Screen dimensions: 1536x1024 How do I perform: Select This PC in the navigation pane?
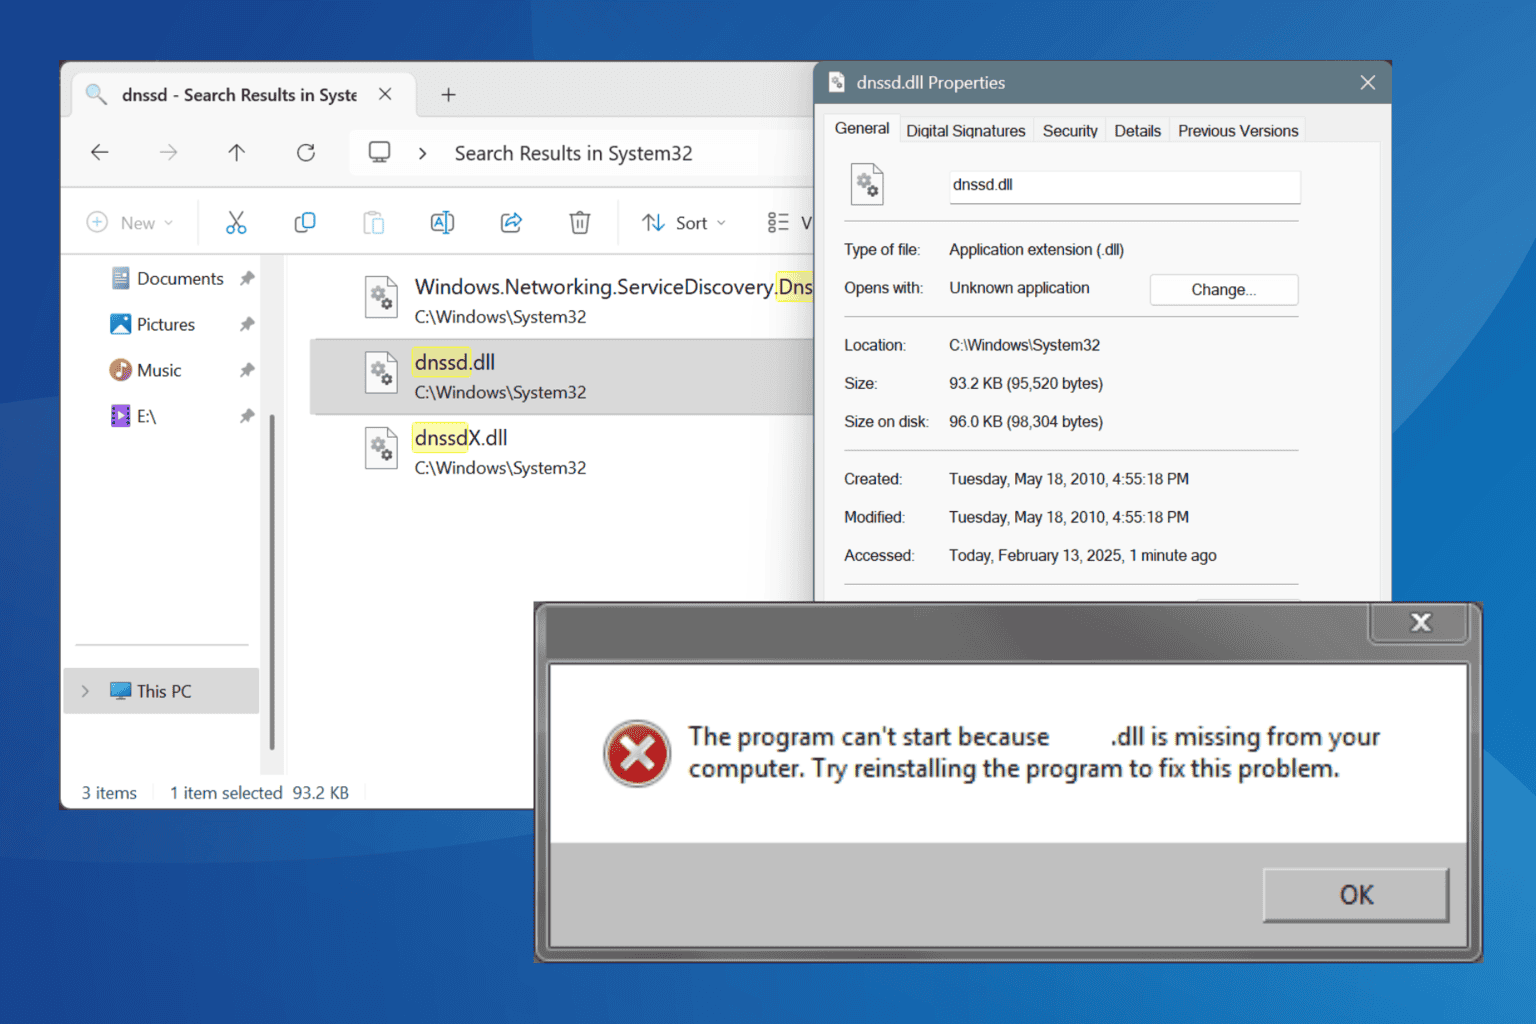[161, 691]
